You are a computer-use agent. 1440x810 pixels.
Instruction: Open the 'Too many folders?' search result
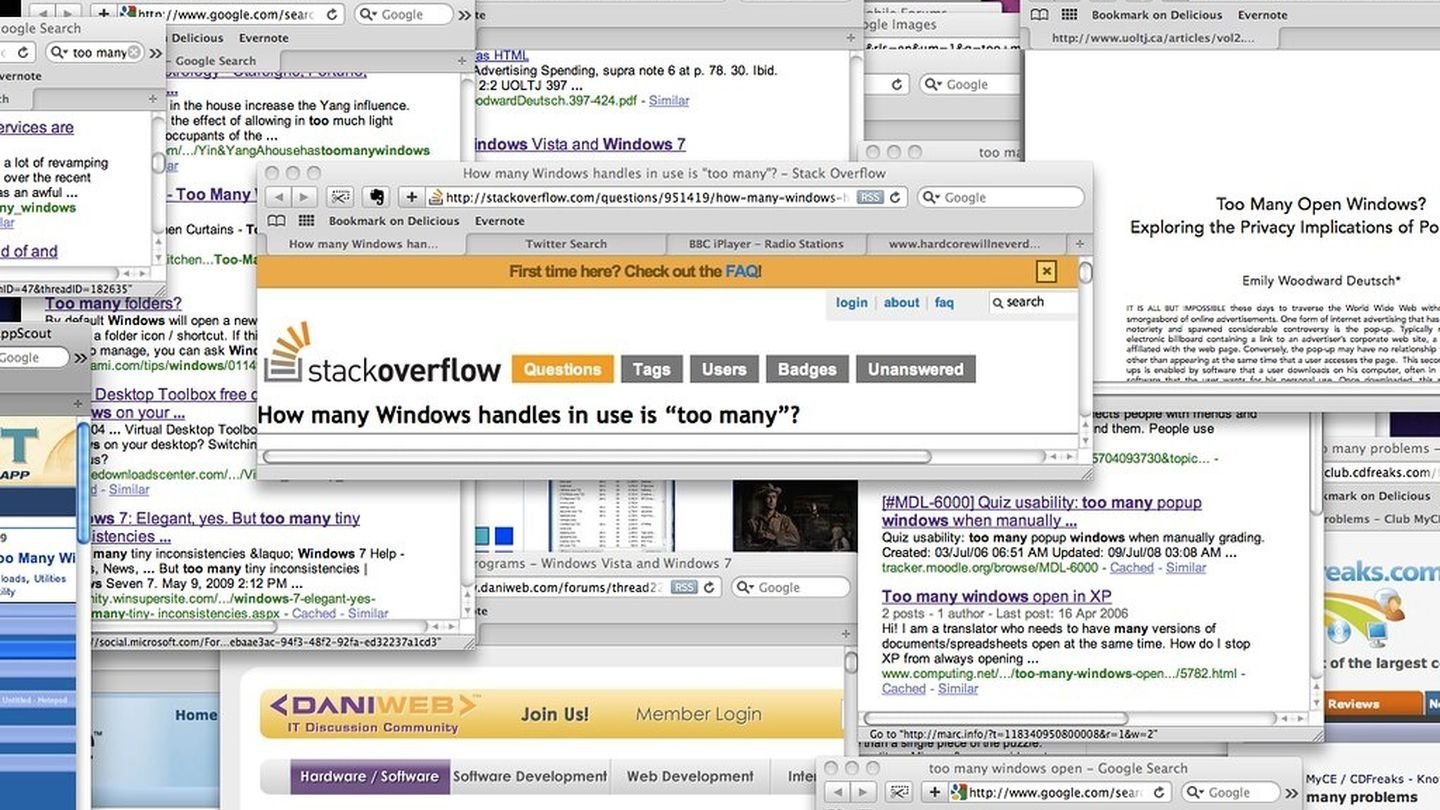pyautogui.click(x=113, y=303)
